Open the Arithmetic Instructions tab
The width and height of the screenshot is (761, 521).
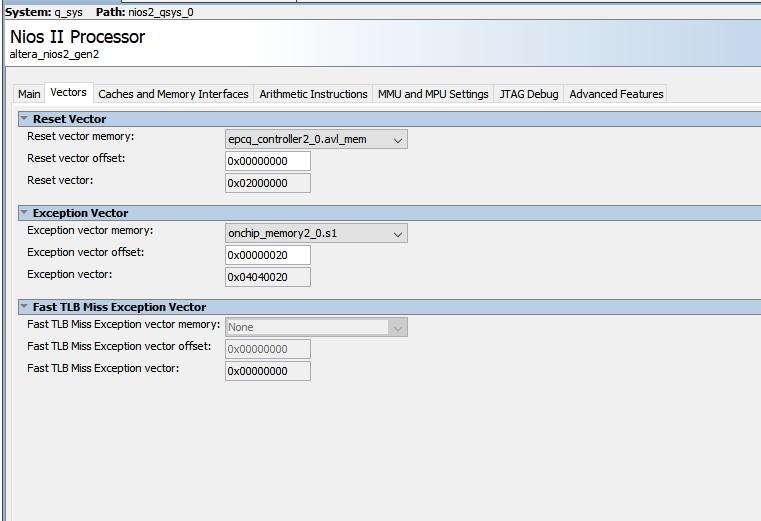click(313, 94)
